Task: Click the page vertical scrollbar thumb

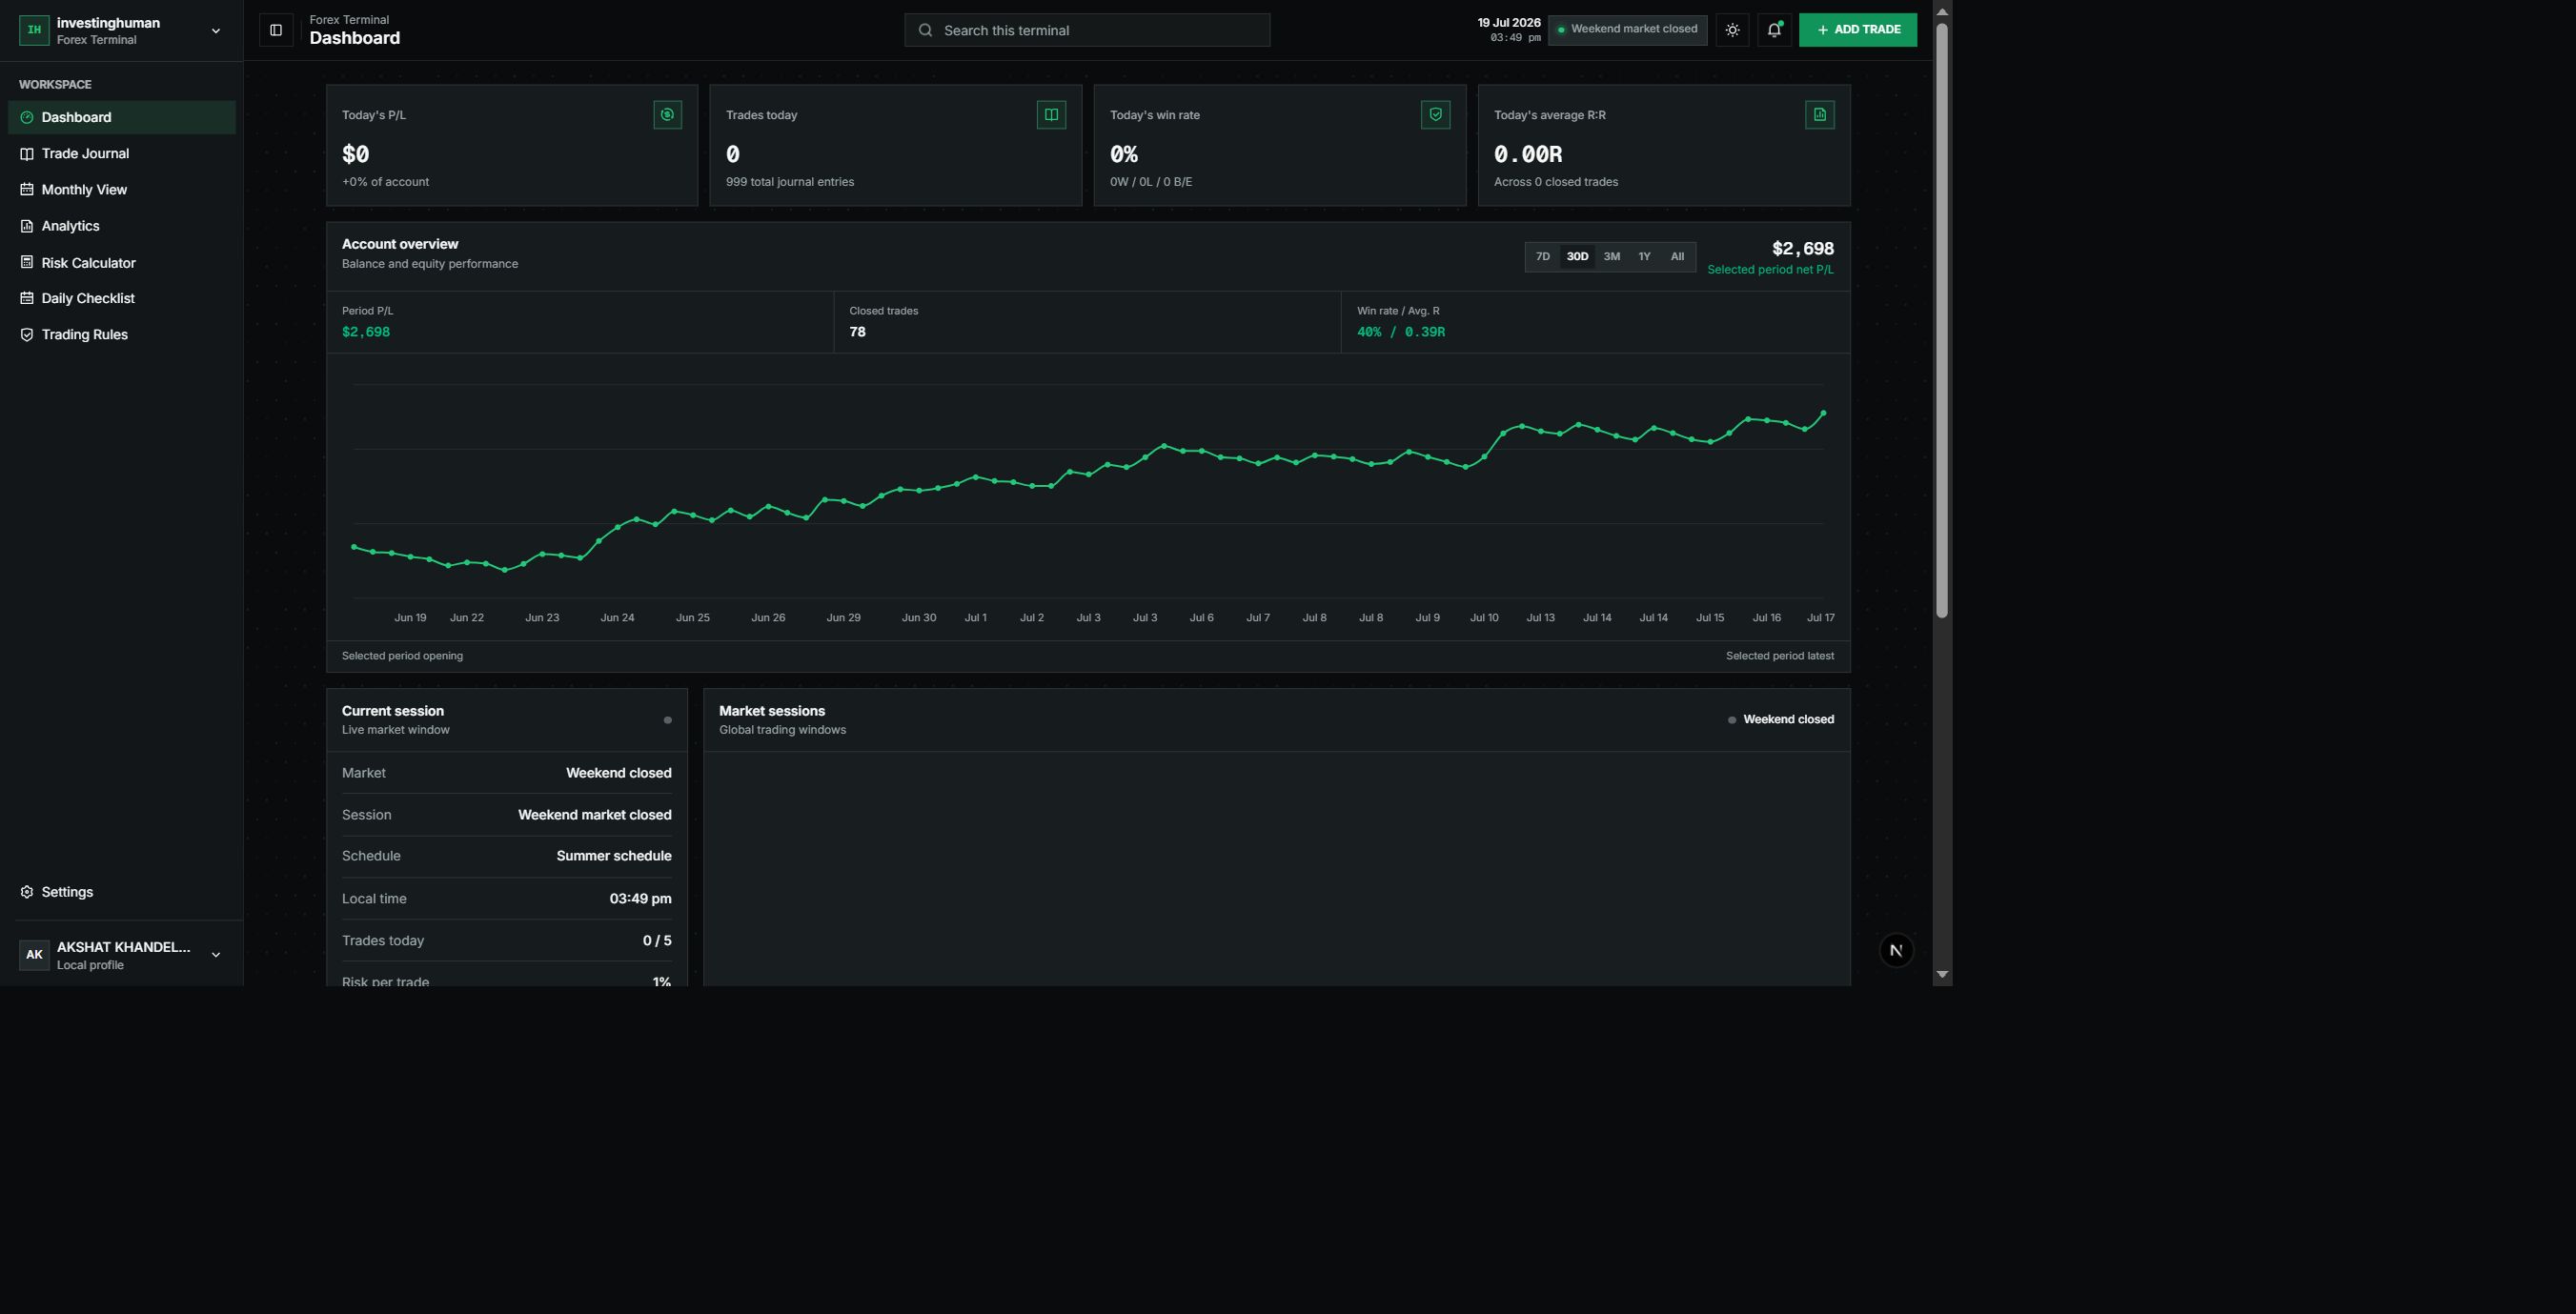Action: (1942, 320)
